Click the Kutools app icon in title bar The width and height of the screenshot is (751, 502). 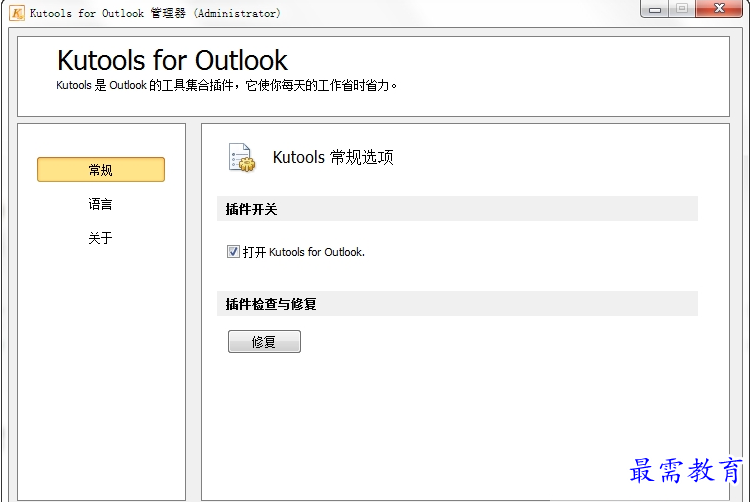[17, 13]
